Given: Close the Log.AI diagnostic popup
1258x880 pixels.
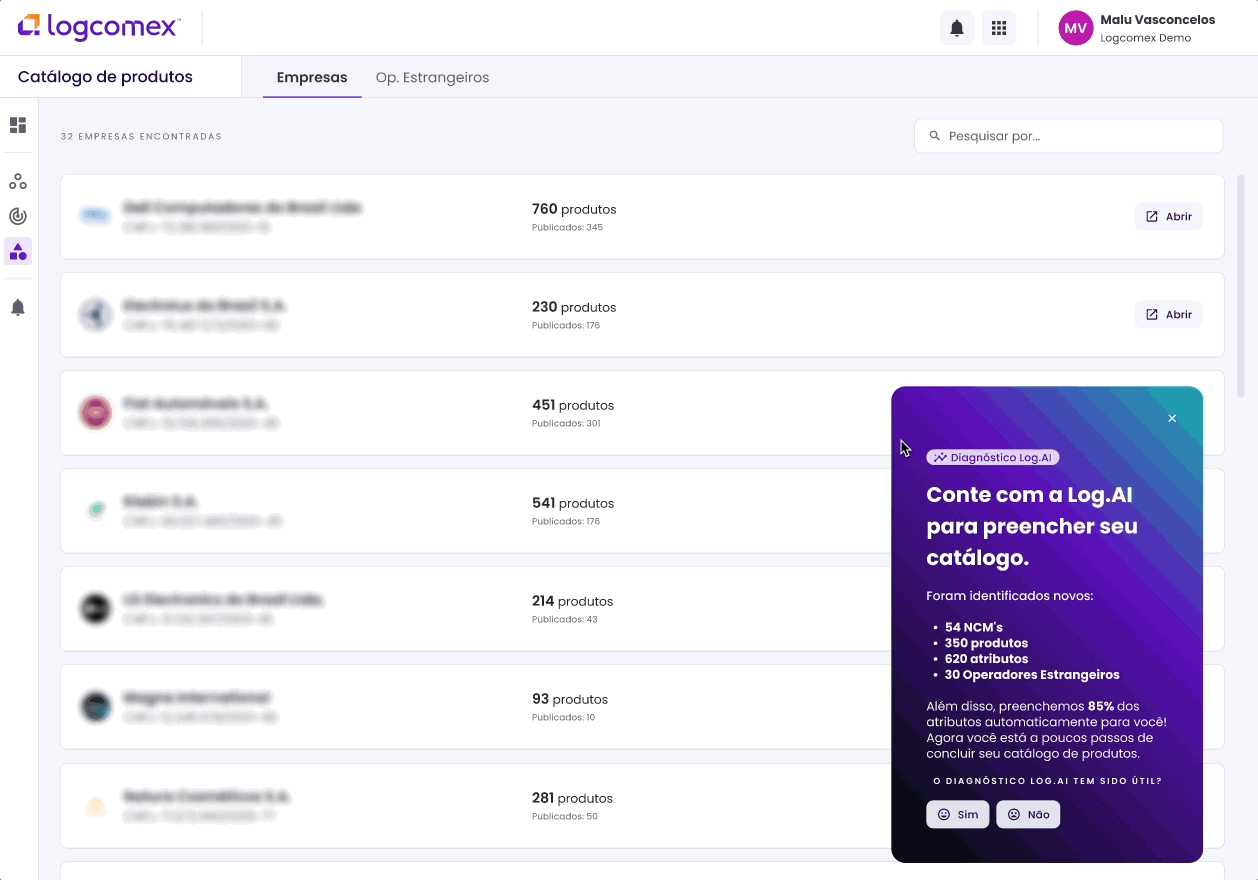Looking at the screenshot, I should tap(1172, 418).
